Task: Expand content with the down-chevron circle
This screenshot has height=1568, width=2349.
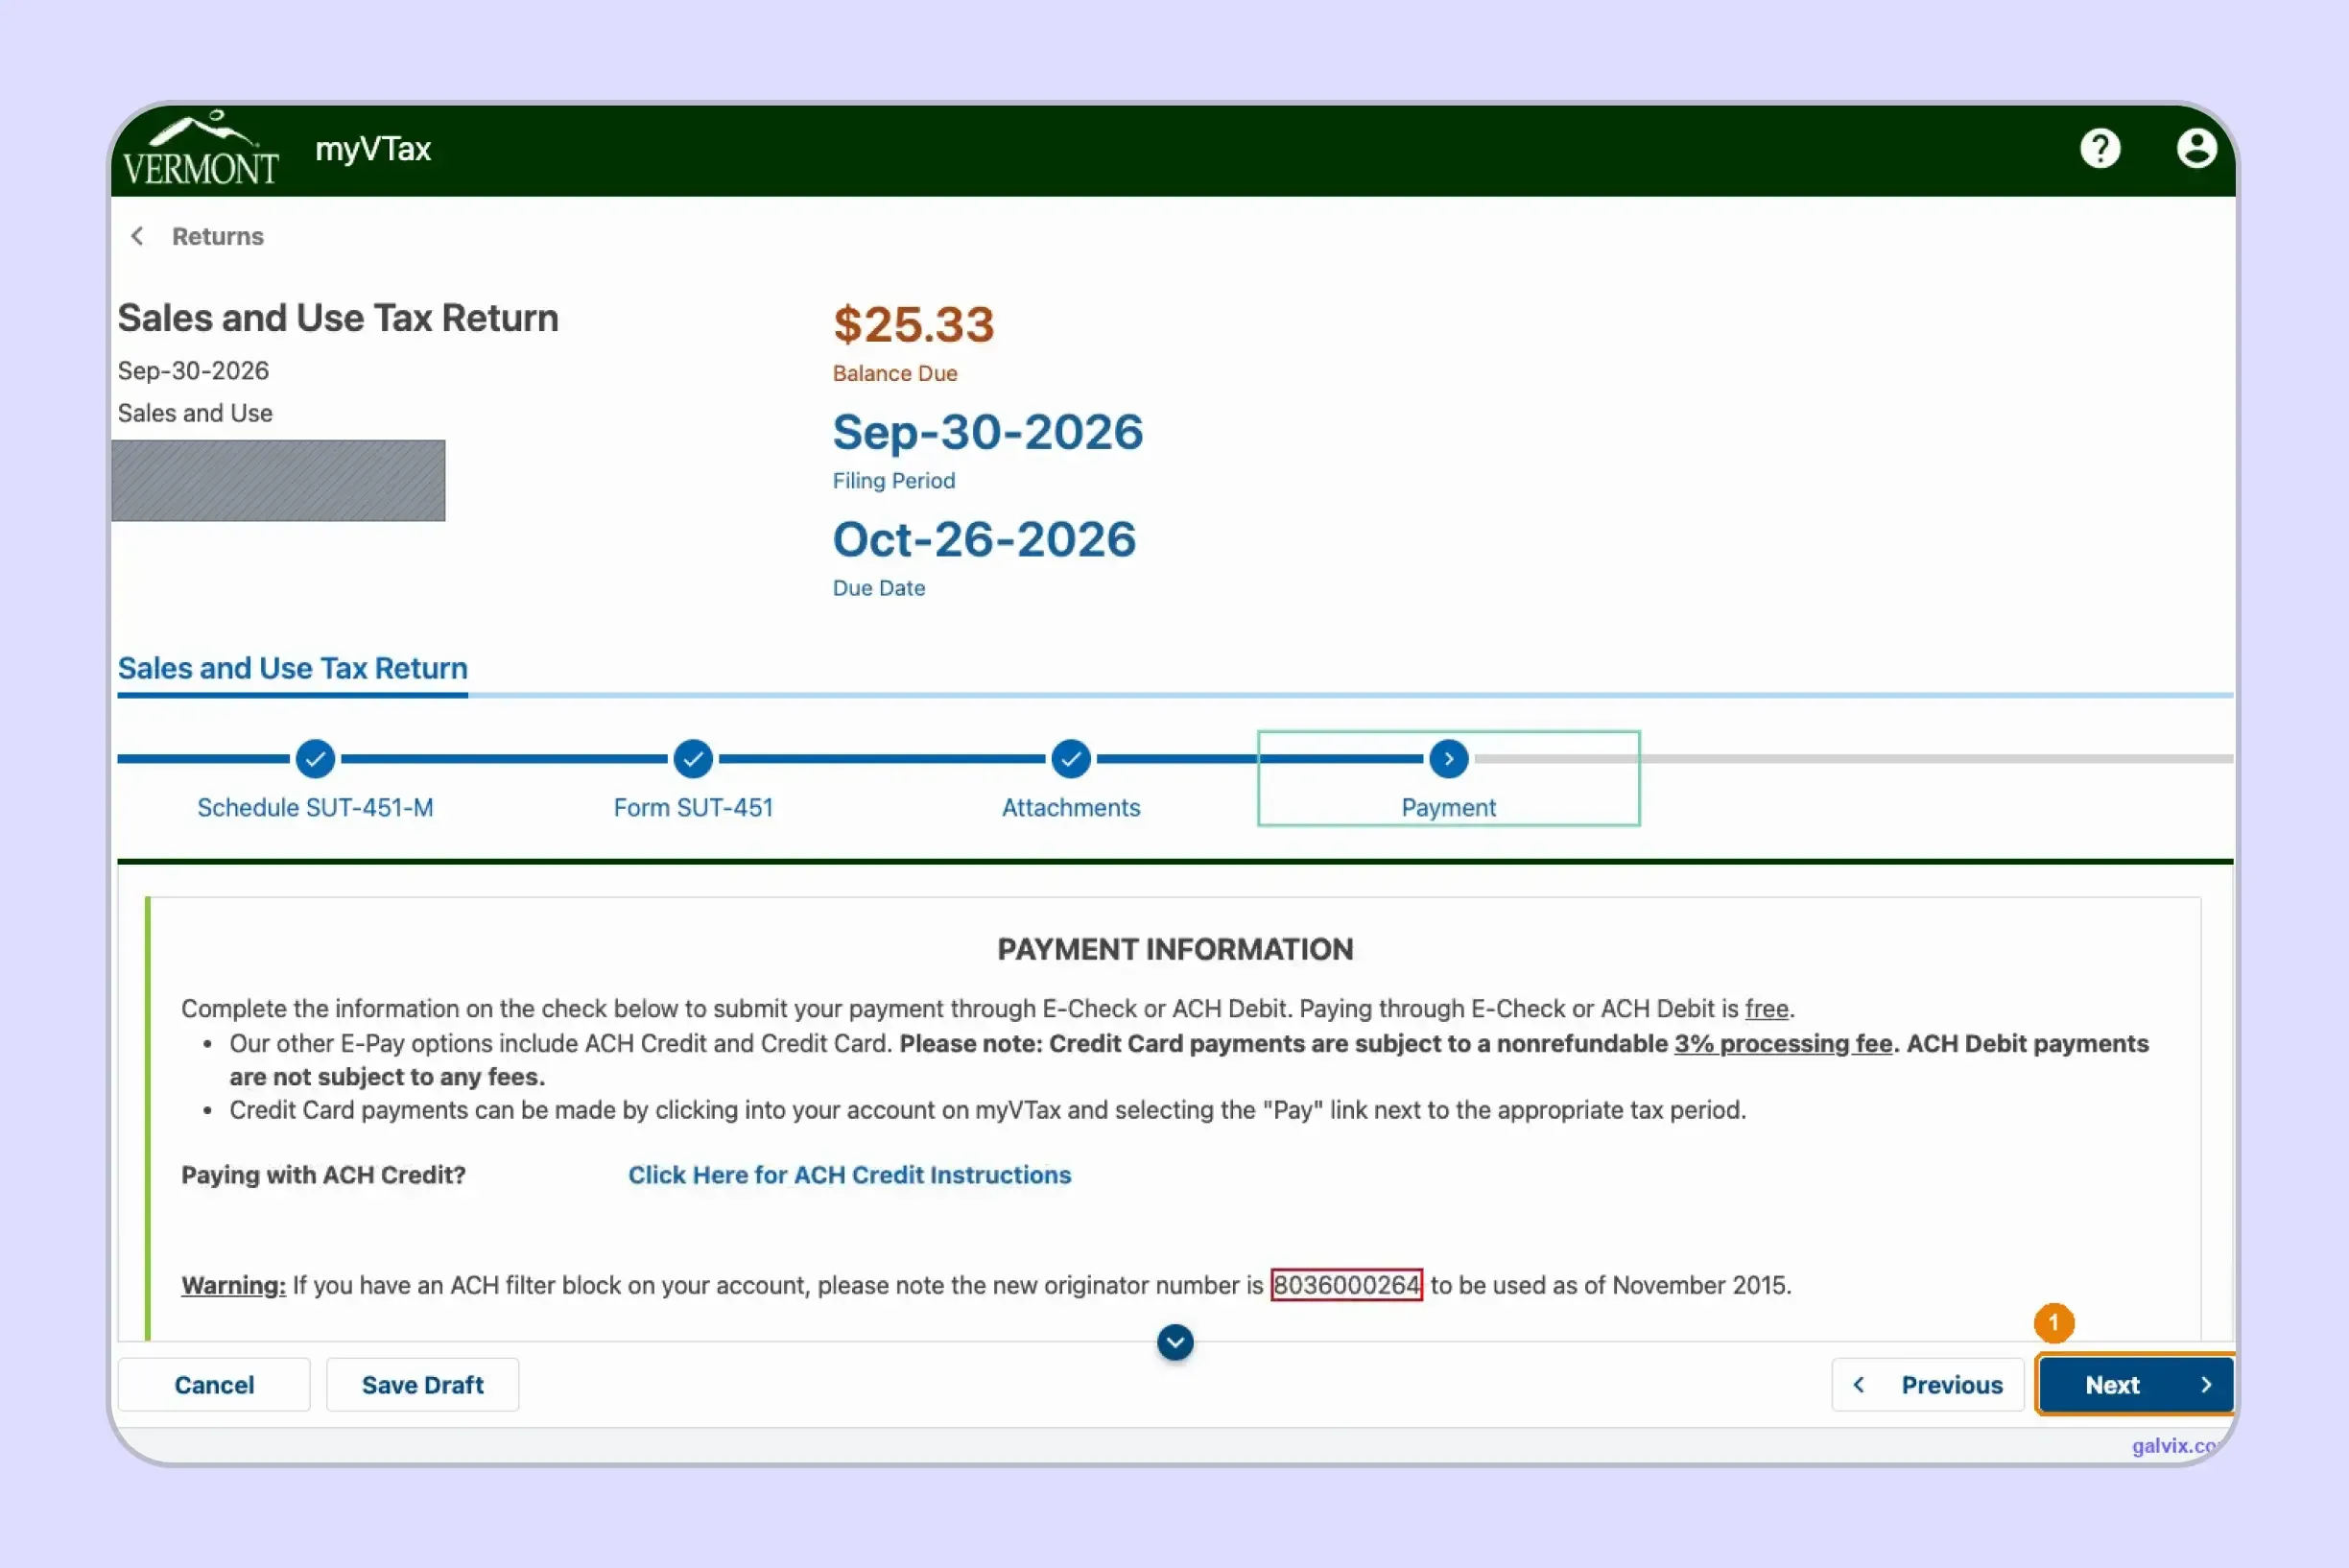Action: pos(1175,1342)
